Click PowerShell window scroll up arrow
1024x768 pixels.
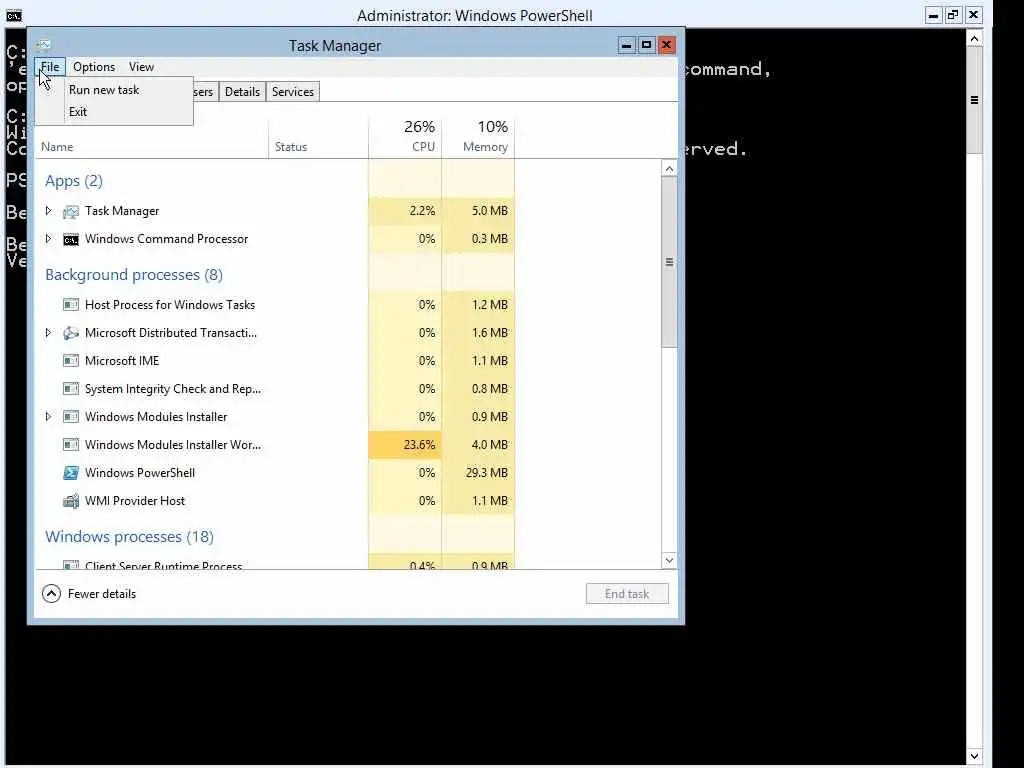[974, 39]
